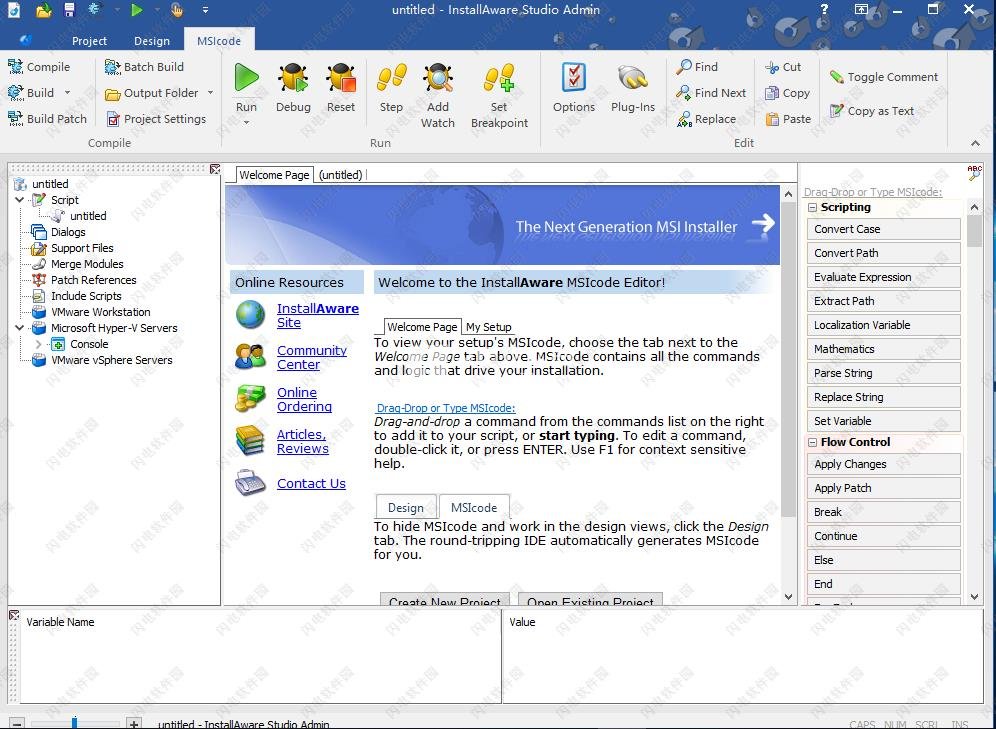The width and height of the screenshot is (996, 729).
Task: Switch to the Project ribbon tab
Action: (89, 41)
